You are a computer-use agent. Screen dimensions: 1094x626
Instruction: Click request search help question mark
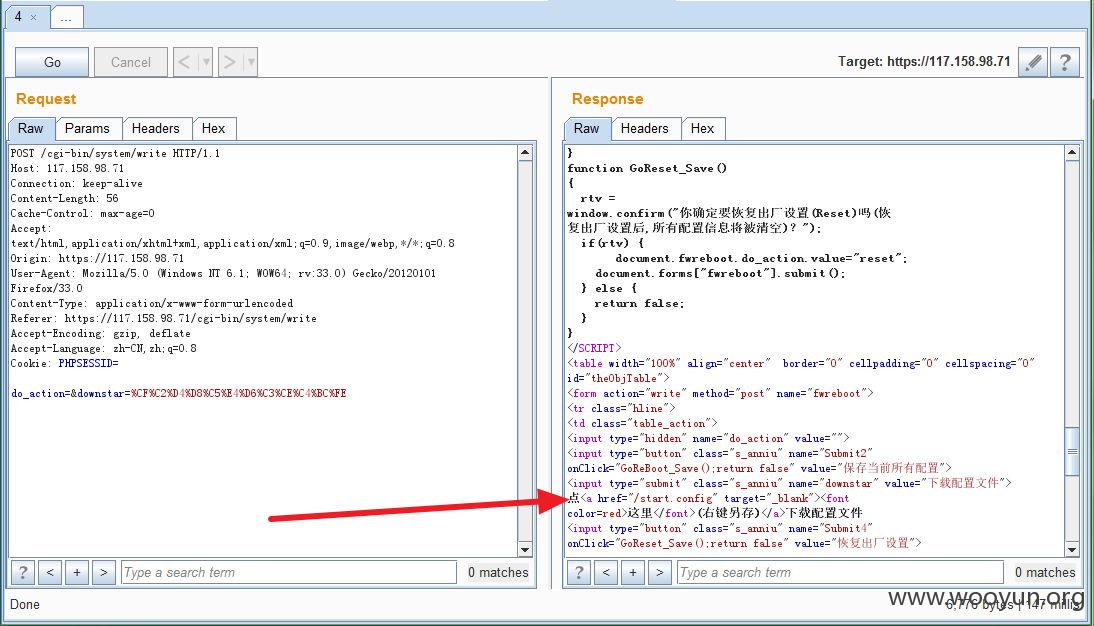pos(23,572)
